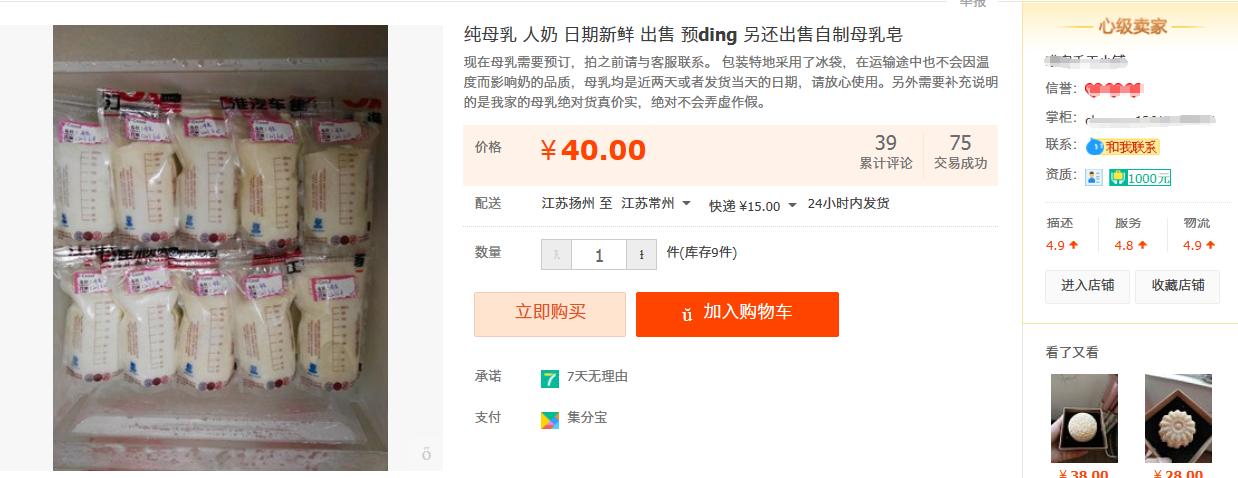
Task: Open the ¥28.00 flower soap thumbnail
Action: point(1178,418)
